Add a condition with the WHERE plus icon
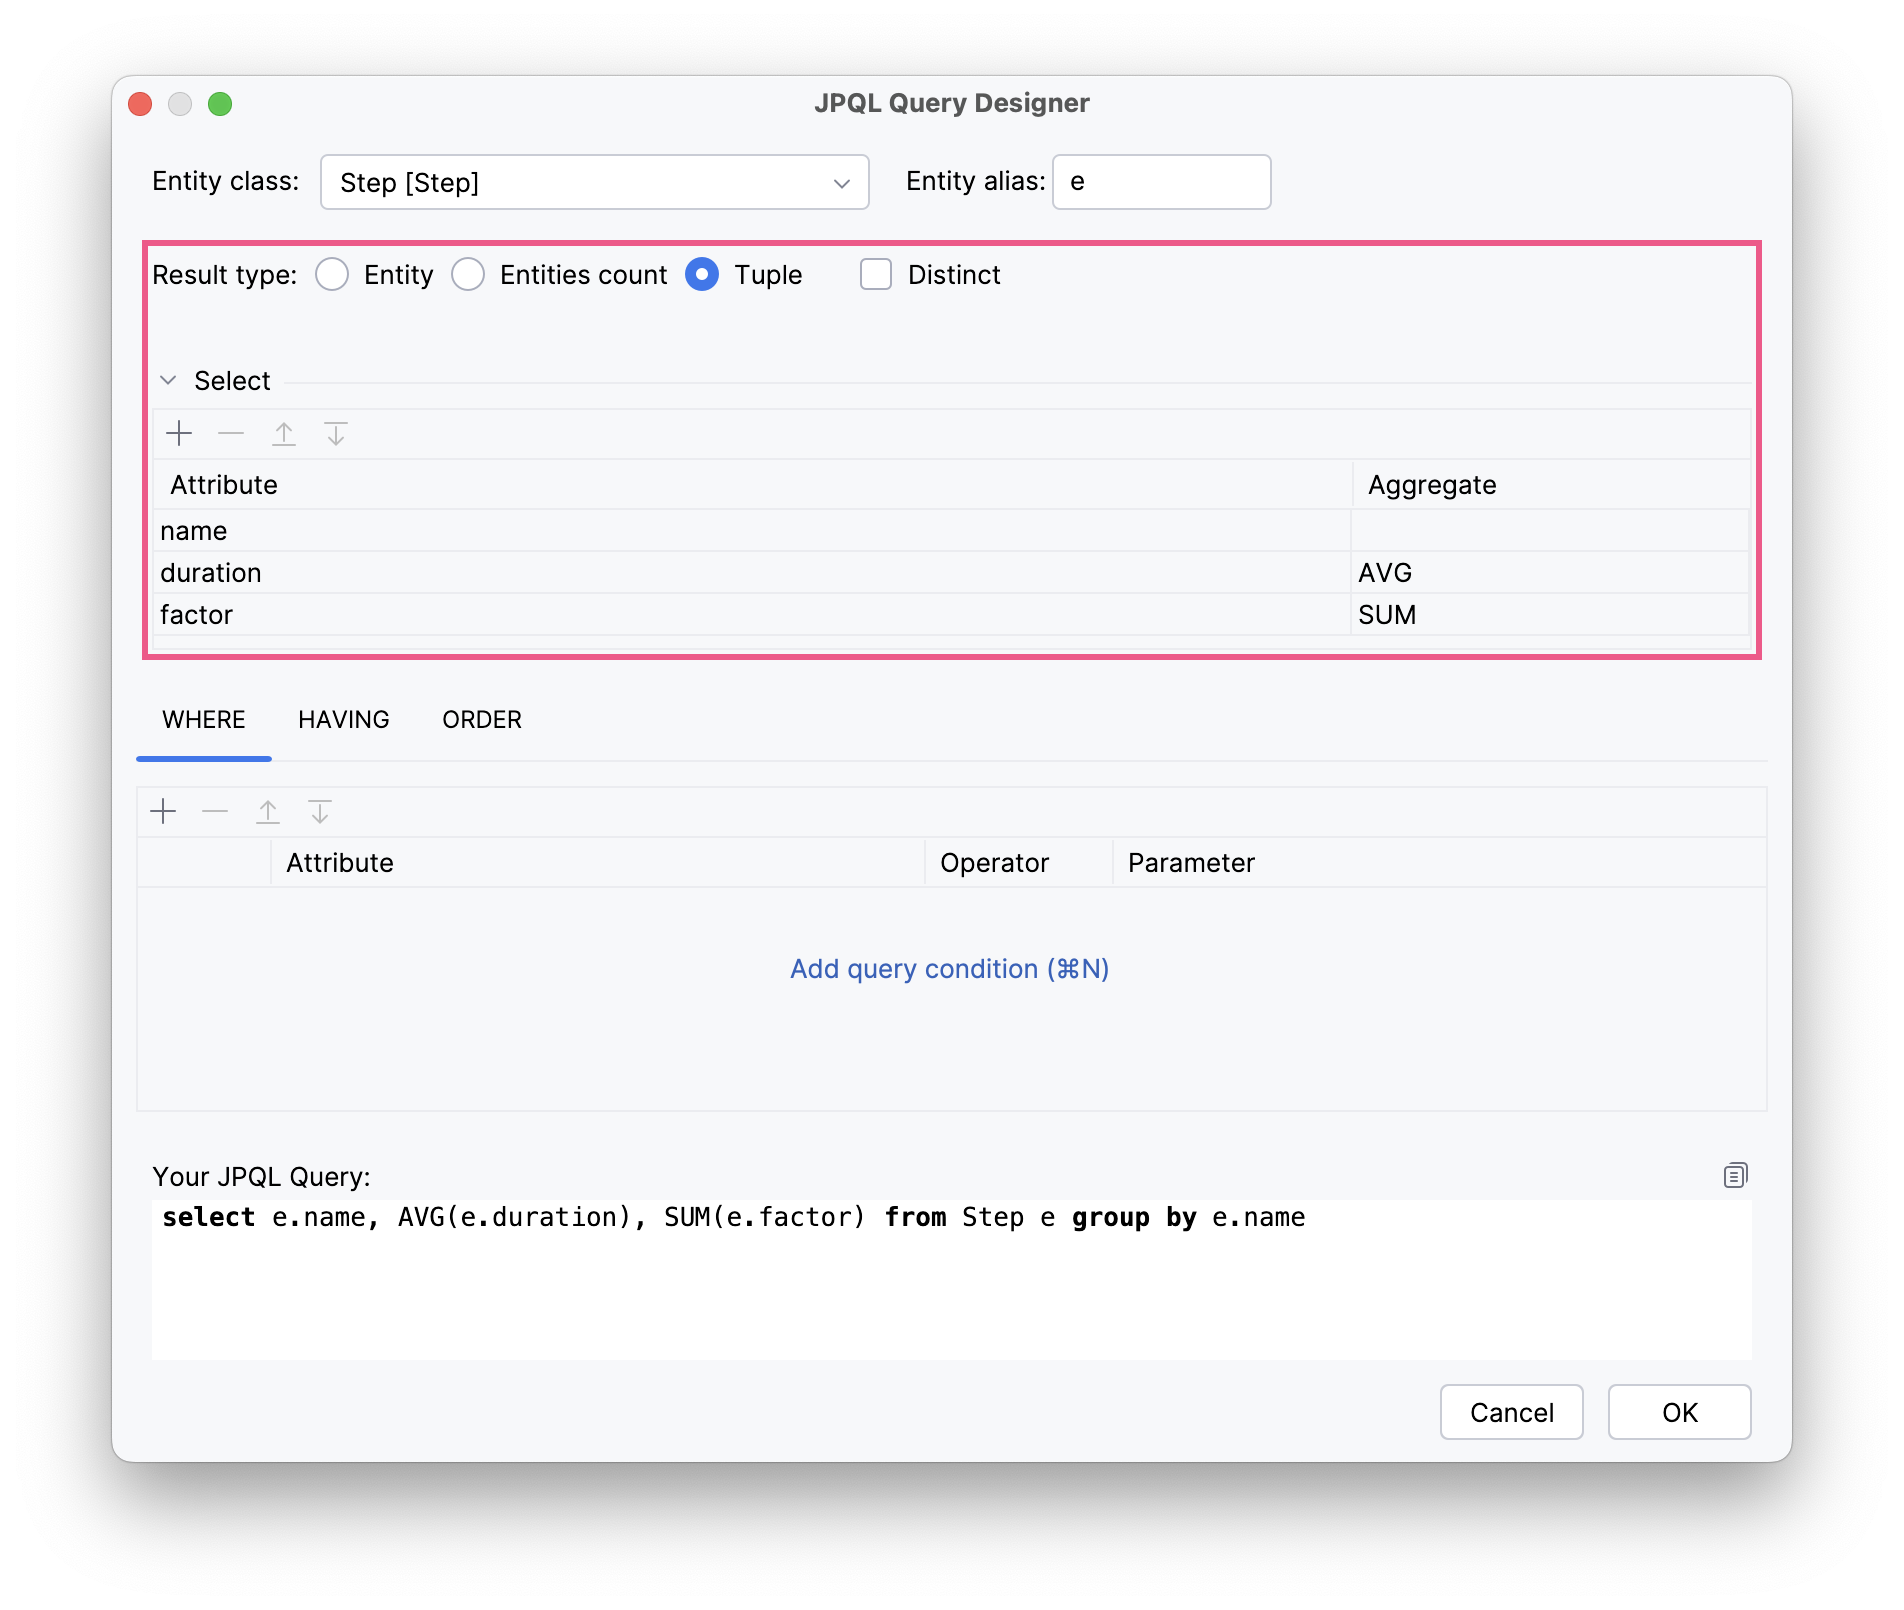Viewport: 1904px width, 1610px height. coord(163,811)
